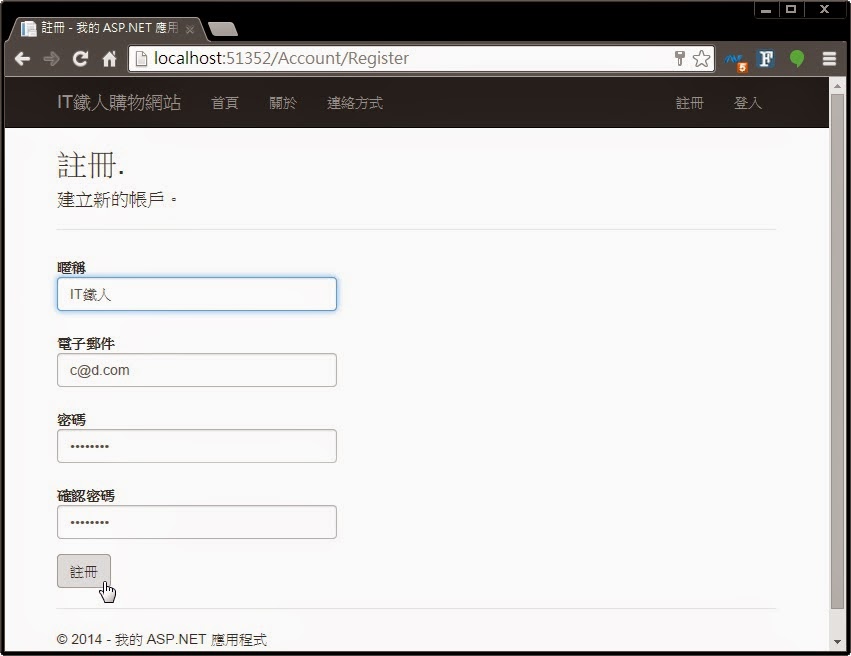Screen dimensions: 851x656
Task: Open the browser home page icon
Action: pos(110,59)
